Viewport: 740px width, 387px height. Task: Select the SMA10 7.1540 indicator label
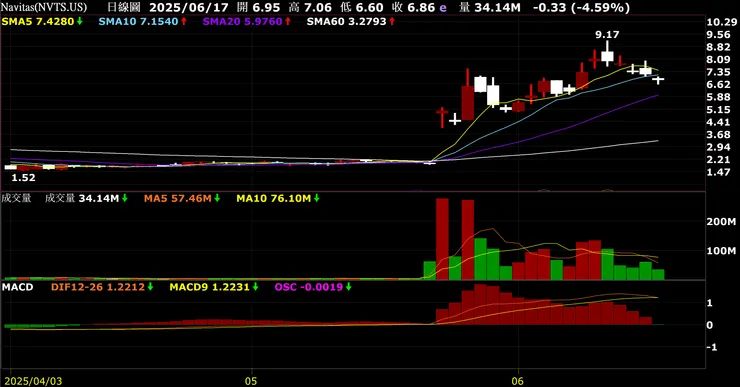point(138,21)
